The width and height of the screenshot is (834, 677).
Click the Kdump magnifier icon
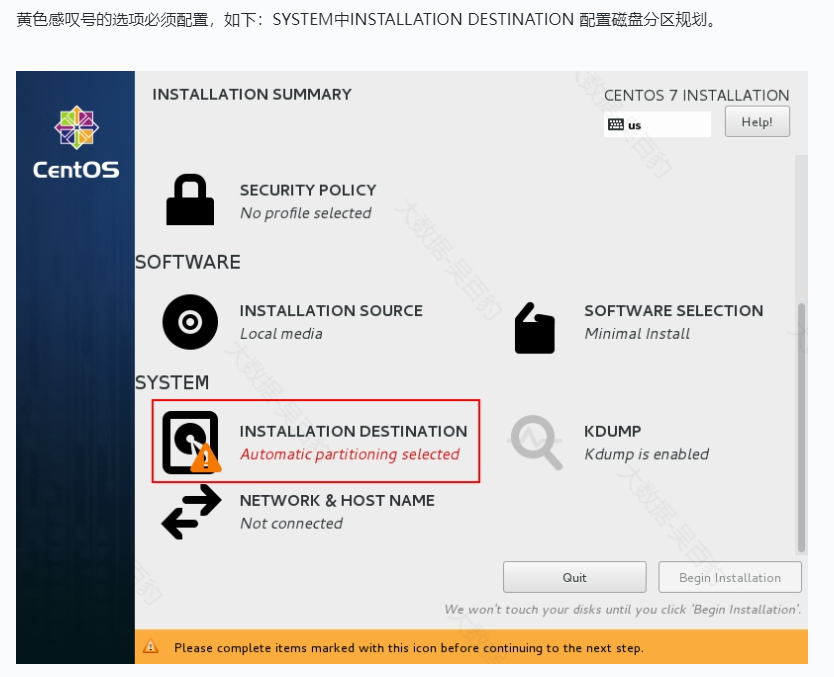537,442
